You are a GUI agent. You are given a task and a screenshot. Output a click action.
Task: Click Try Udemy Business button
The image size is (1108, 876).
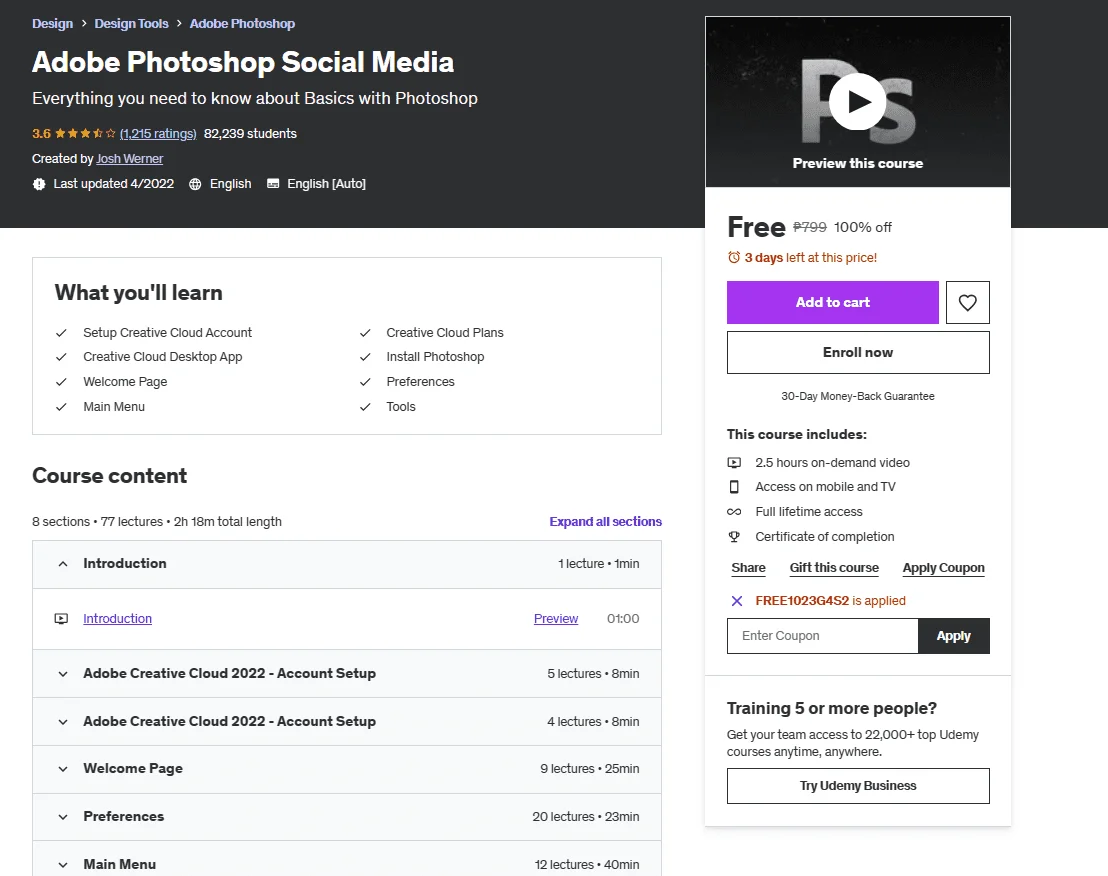click(x=858, y=786)
